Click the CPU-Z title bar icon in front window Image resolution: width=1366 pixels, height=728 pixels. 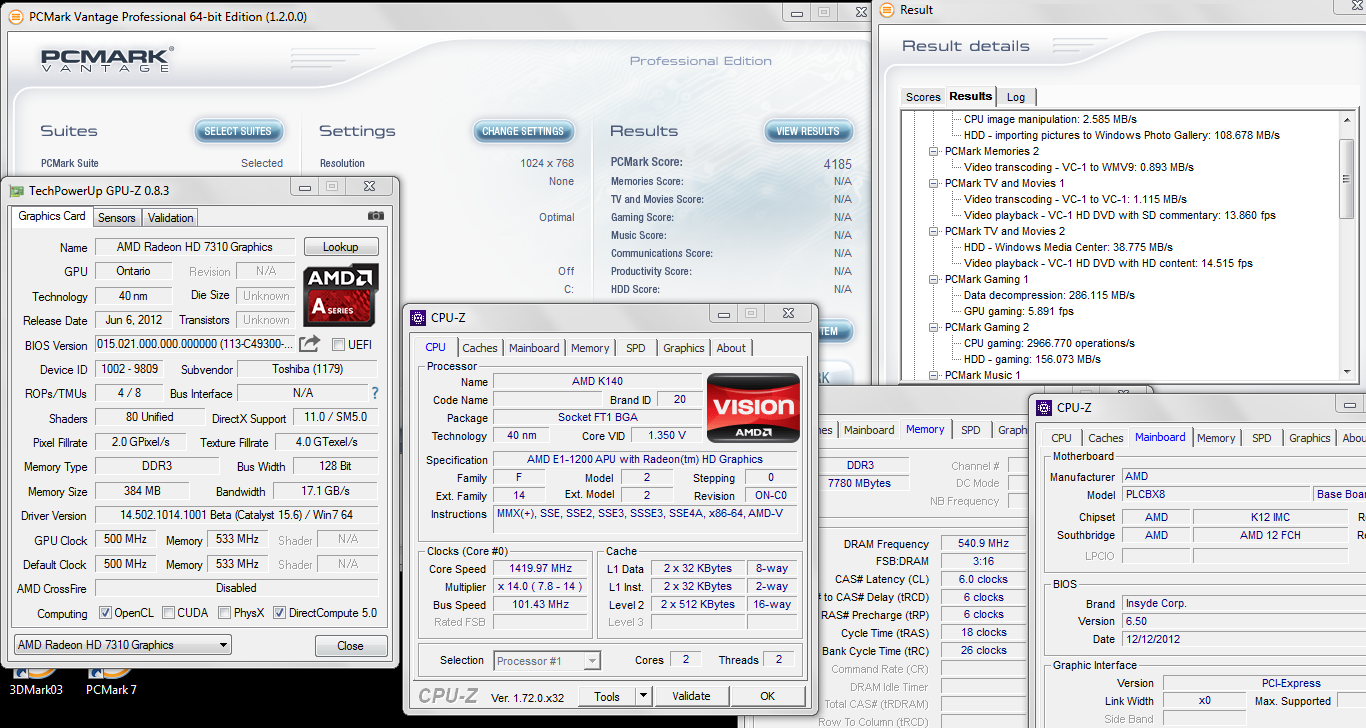pos(419,318)
